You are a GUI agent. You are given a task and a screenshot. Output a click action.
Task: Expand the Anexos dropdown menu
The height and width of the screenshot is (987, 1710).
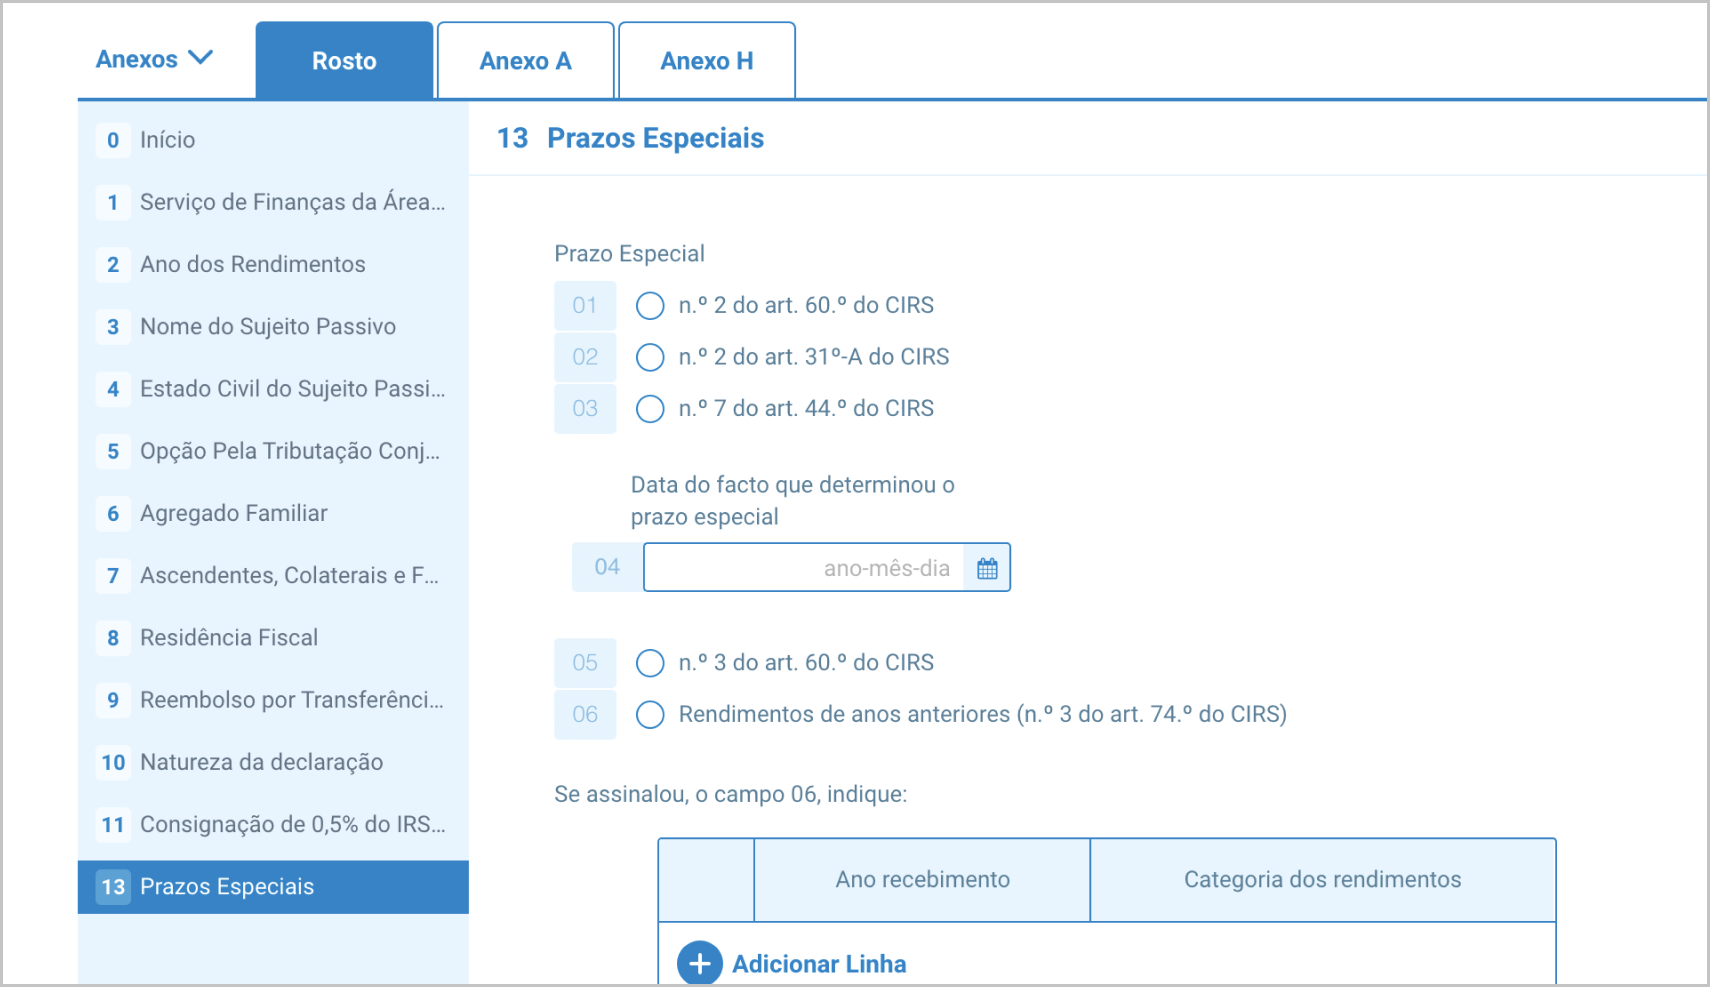coord(155,59)
